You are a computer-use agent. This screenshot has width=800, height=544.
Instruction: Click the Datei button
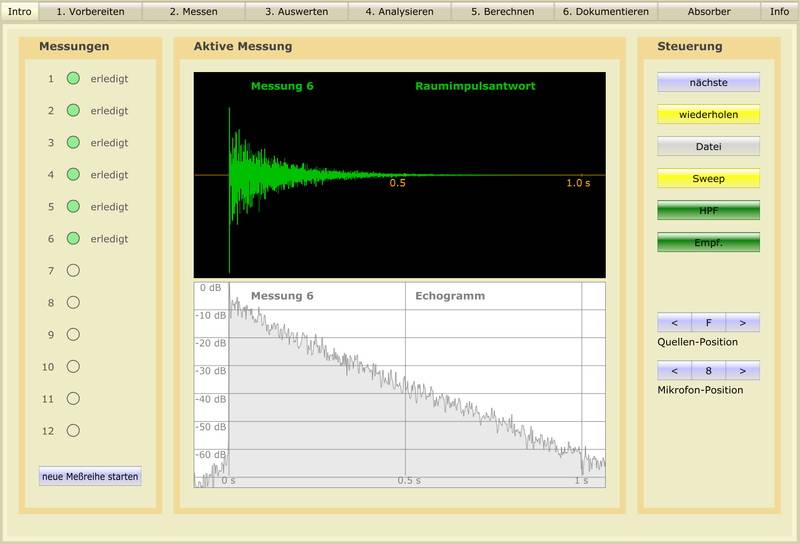(x=708, y=147)
